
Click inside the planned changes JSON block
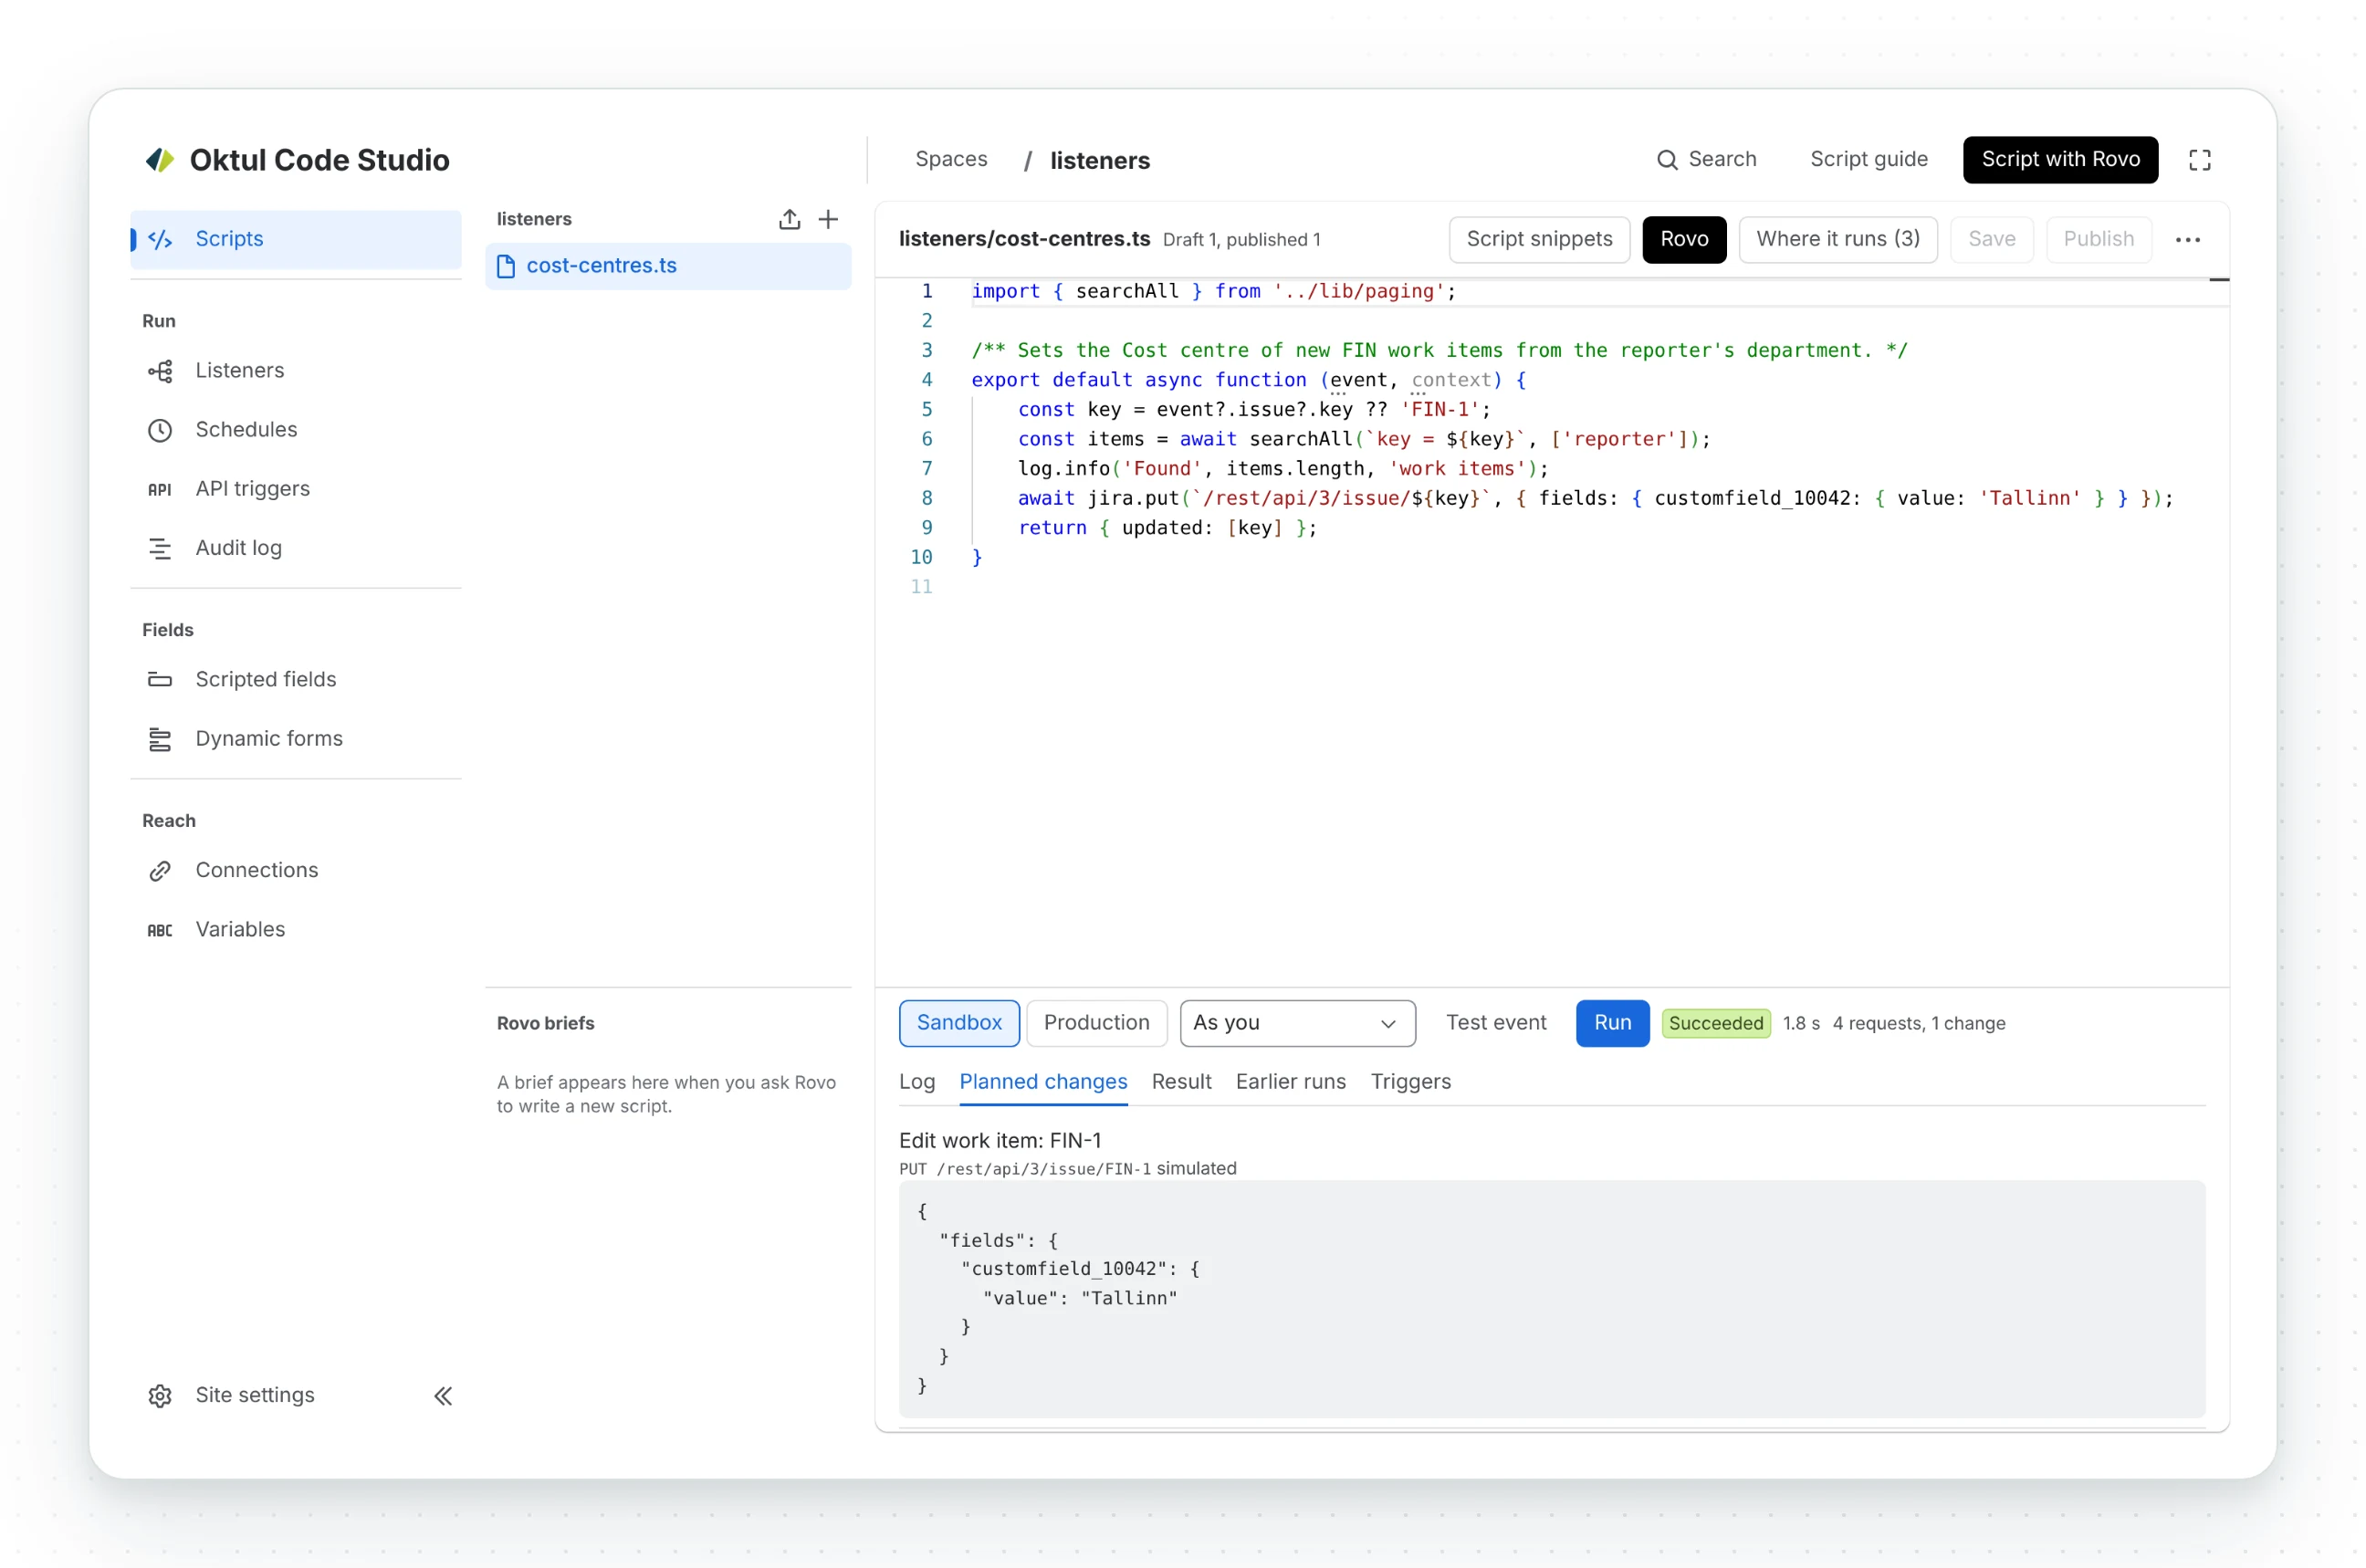1552,1299
